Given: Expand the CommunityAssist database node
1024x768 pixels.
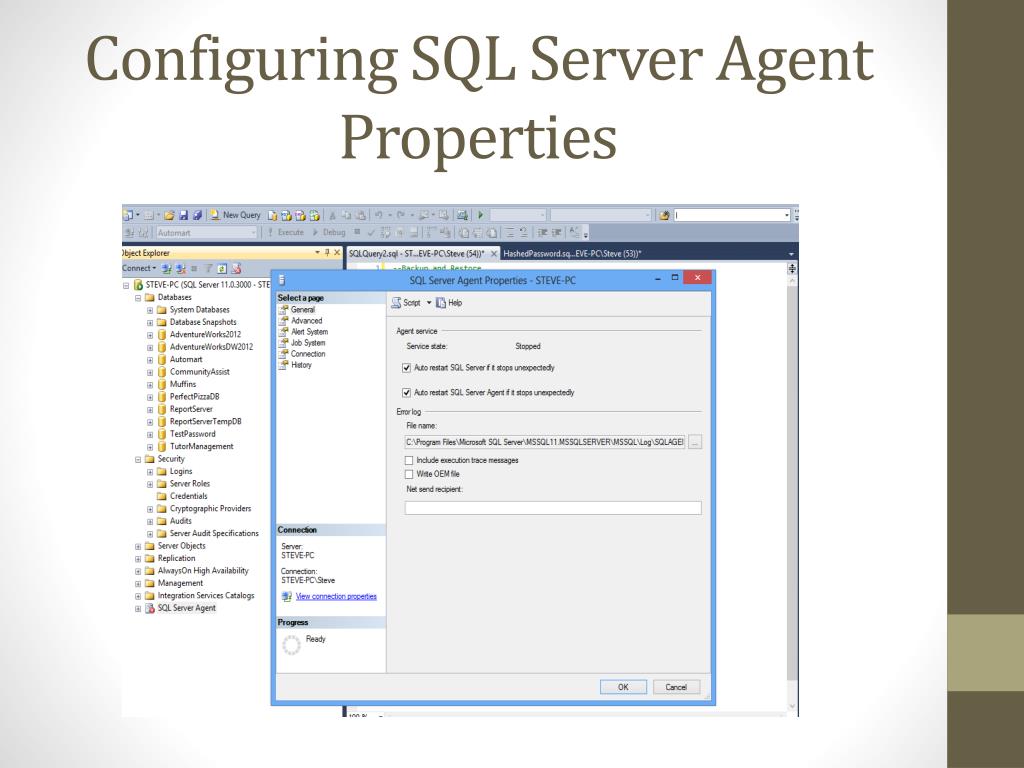Looking at the screenshot, I should tap(150, 372).
